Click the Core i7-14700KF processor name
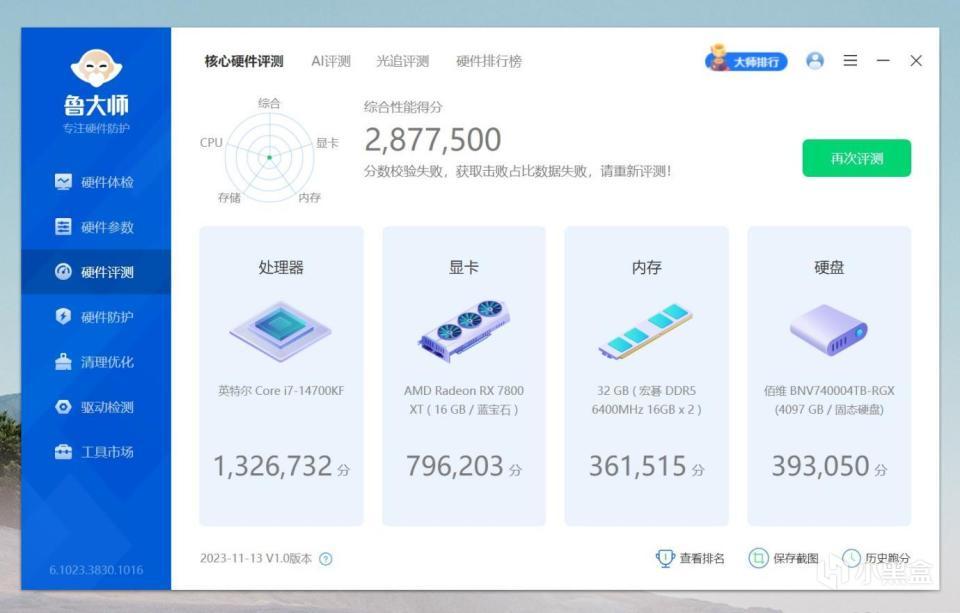This screenshot has width=960, height=613. 281,391
